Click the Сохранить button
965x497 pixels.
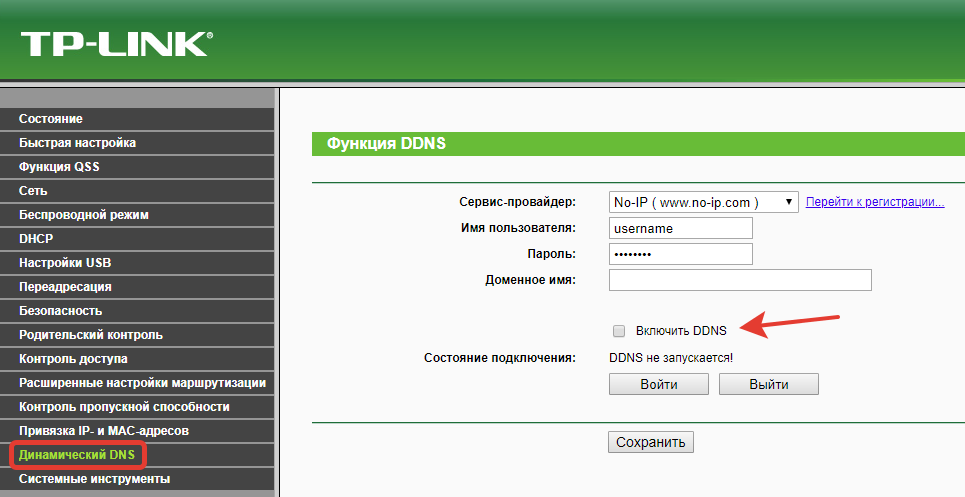(650, 442)
